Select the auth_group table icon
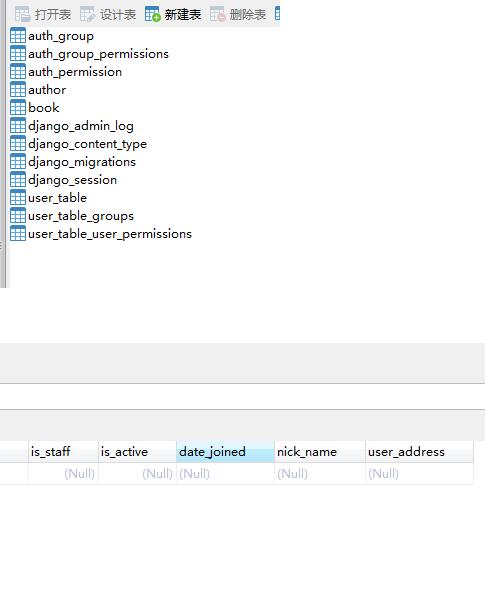This screenshot has height=611, width=486. click(x=18, y=35)
